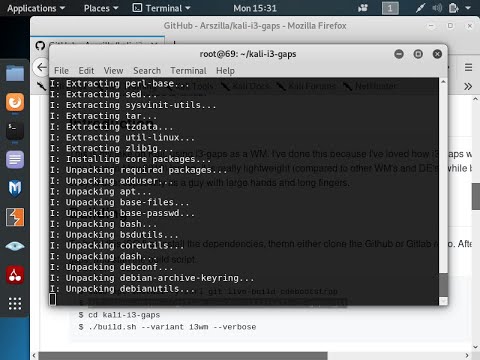Click the terminal scrollbar up arrow
Image resolution: width=480 pixels, height=360 pixels.
coord(443,82)
